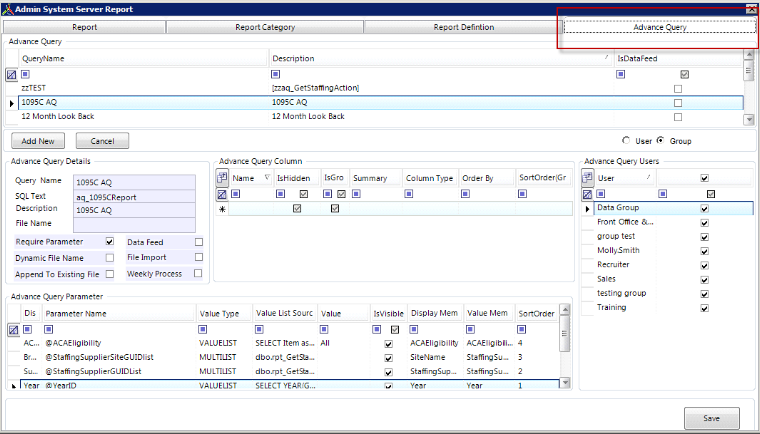Viewport: 760px width, 434px height.
Task: Toggle the Require Parameter checkbox
Action: pyautogui.click(x=110, y=241)
